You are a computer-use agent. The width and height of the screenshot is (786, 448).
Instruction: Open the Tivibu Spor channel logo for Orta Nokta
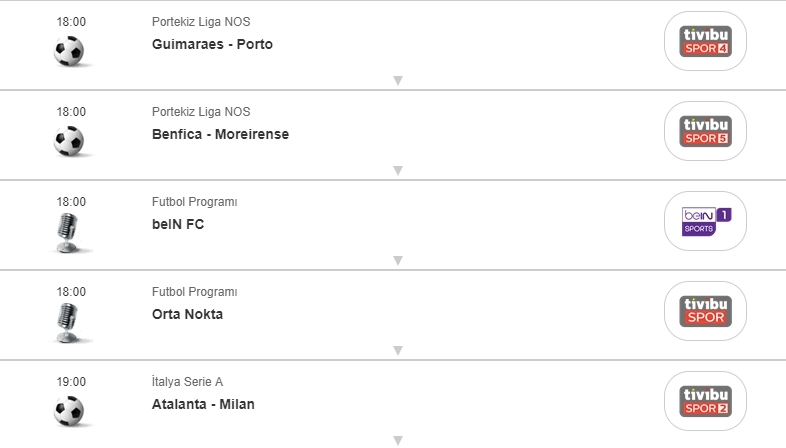click(x=705, y=311)
